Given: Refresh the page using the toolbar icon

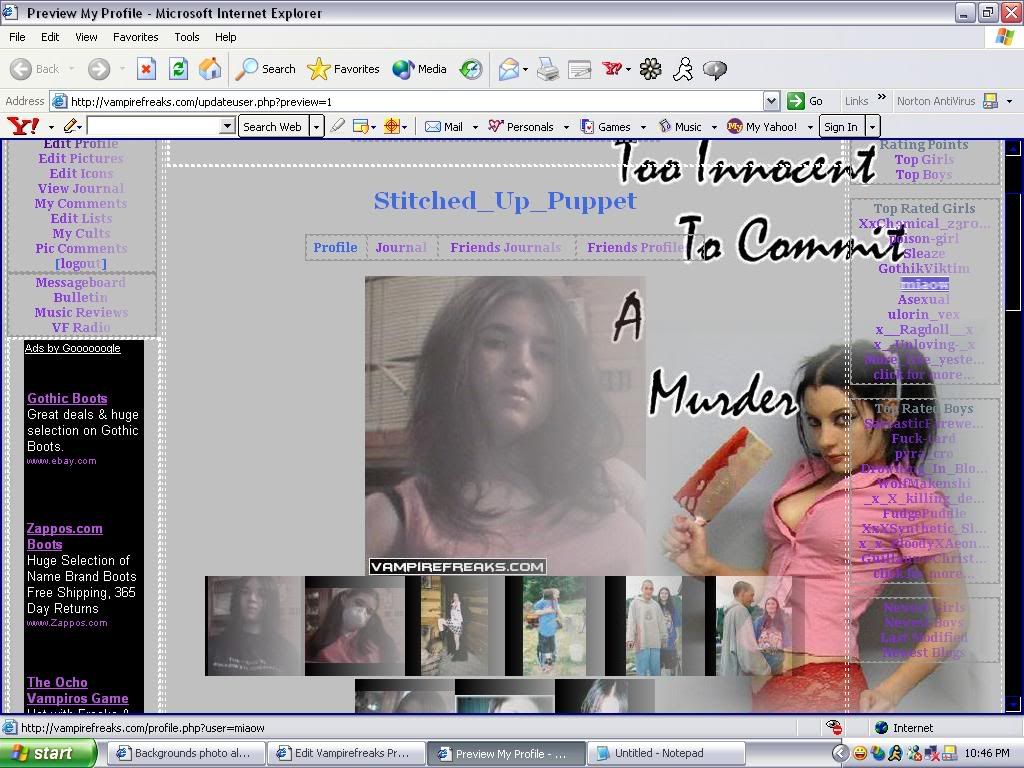Looking at the screenshot, I should click(178, 69).
